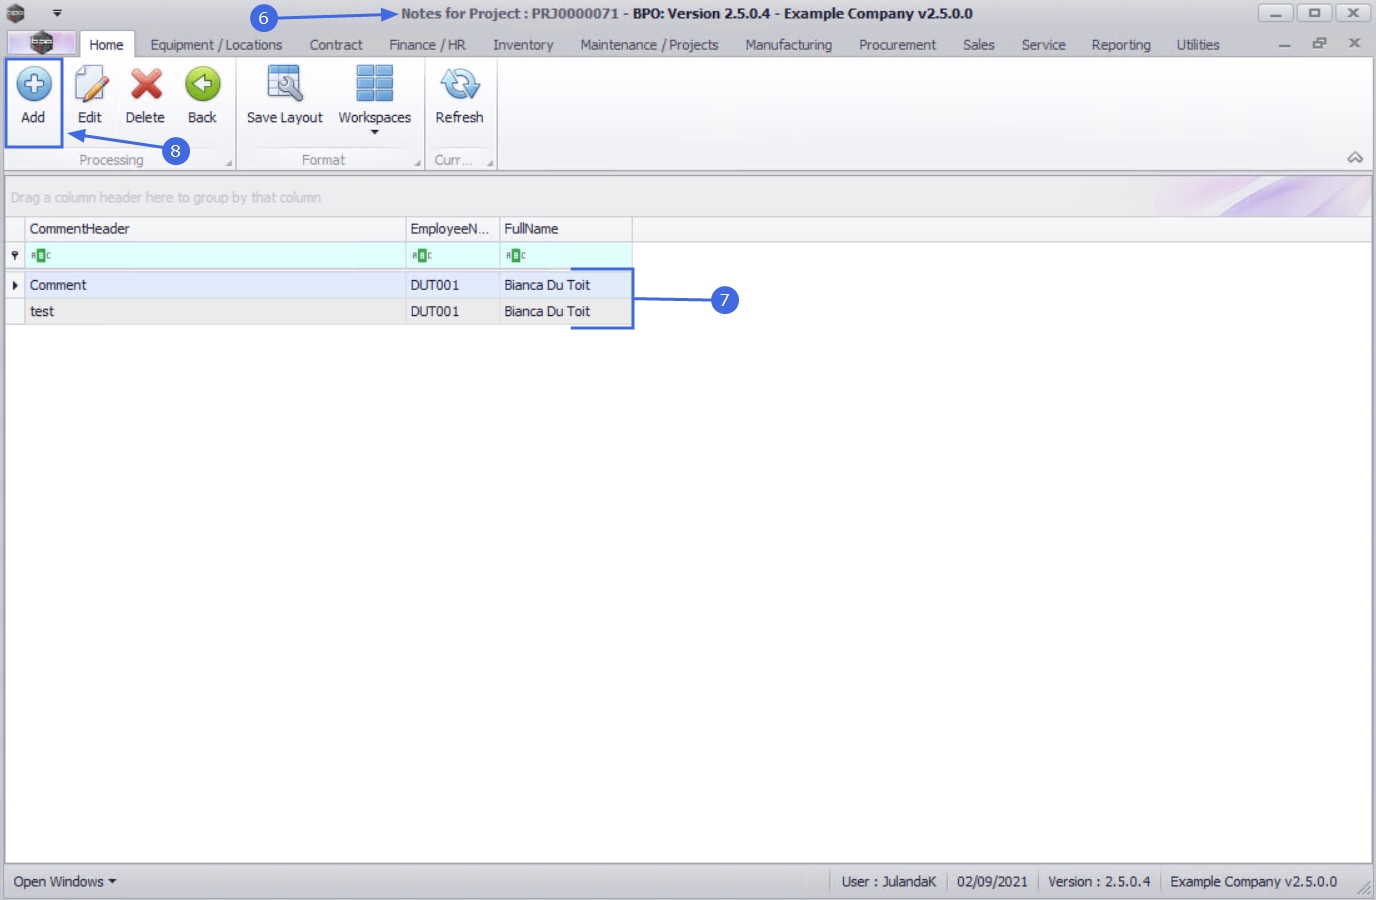
Task: Click the 'User : JulandaK' status entry
Action: 889,882
